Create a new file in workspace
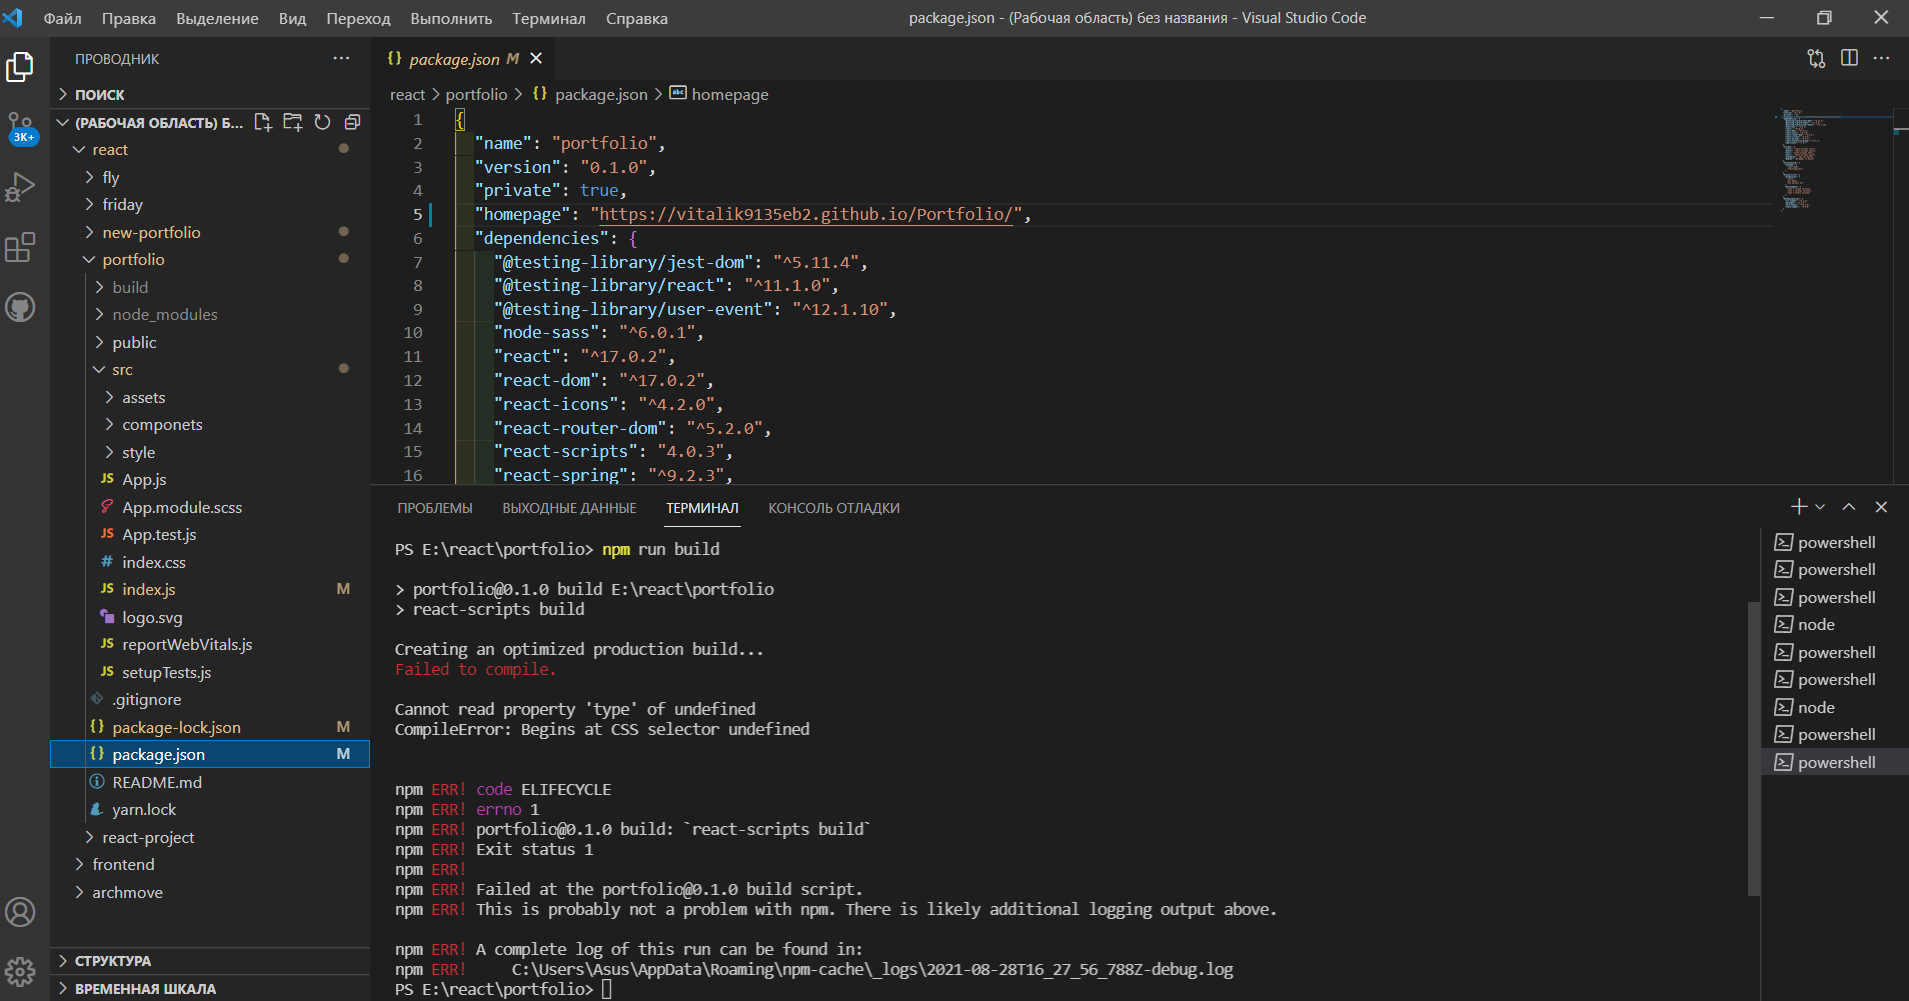The width and height of the screenshot is (1909, 1001). 263,122
